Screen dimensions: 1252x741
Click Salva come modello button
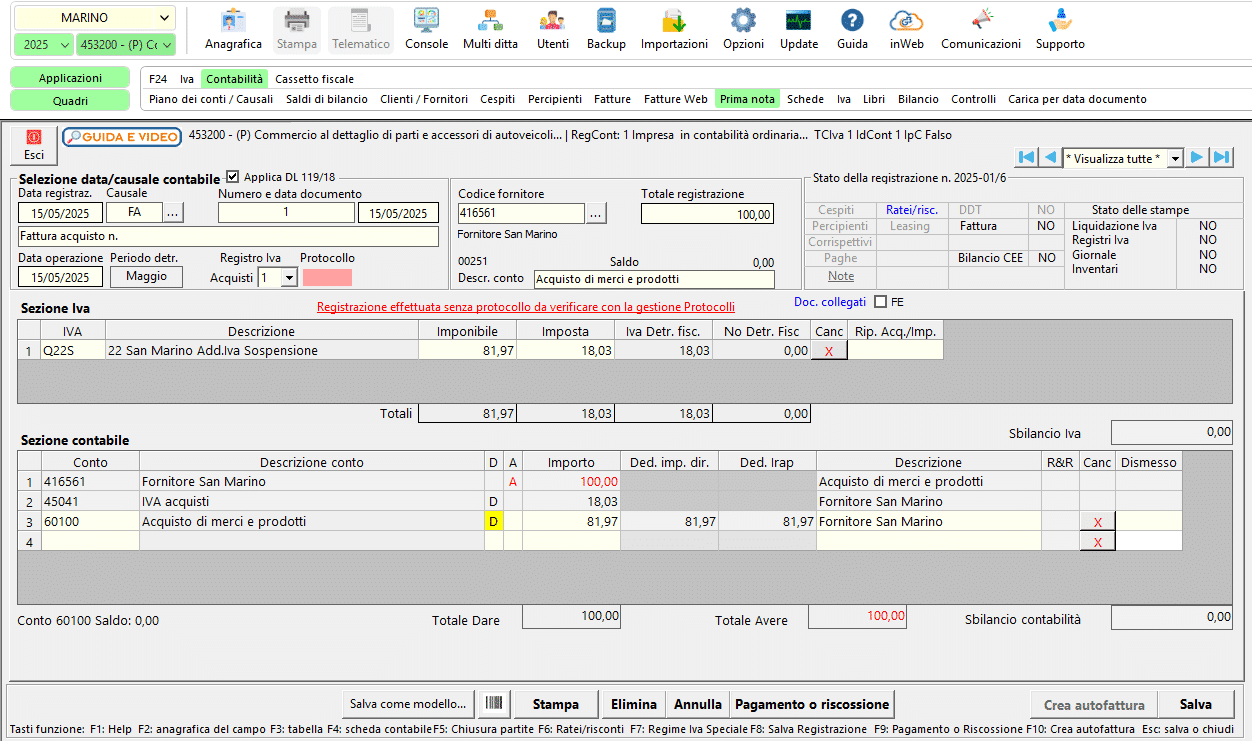(408, 704)
